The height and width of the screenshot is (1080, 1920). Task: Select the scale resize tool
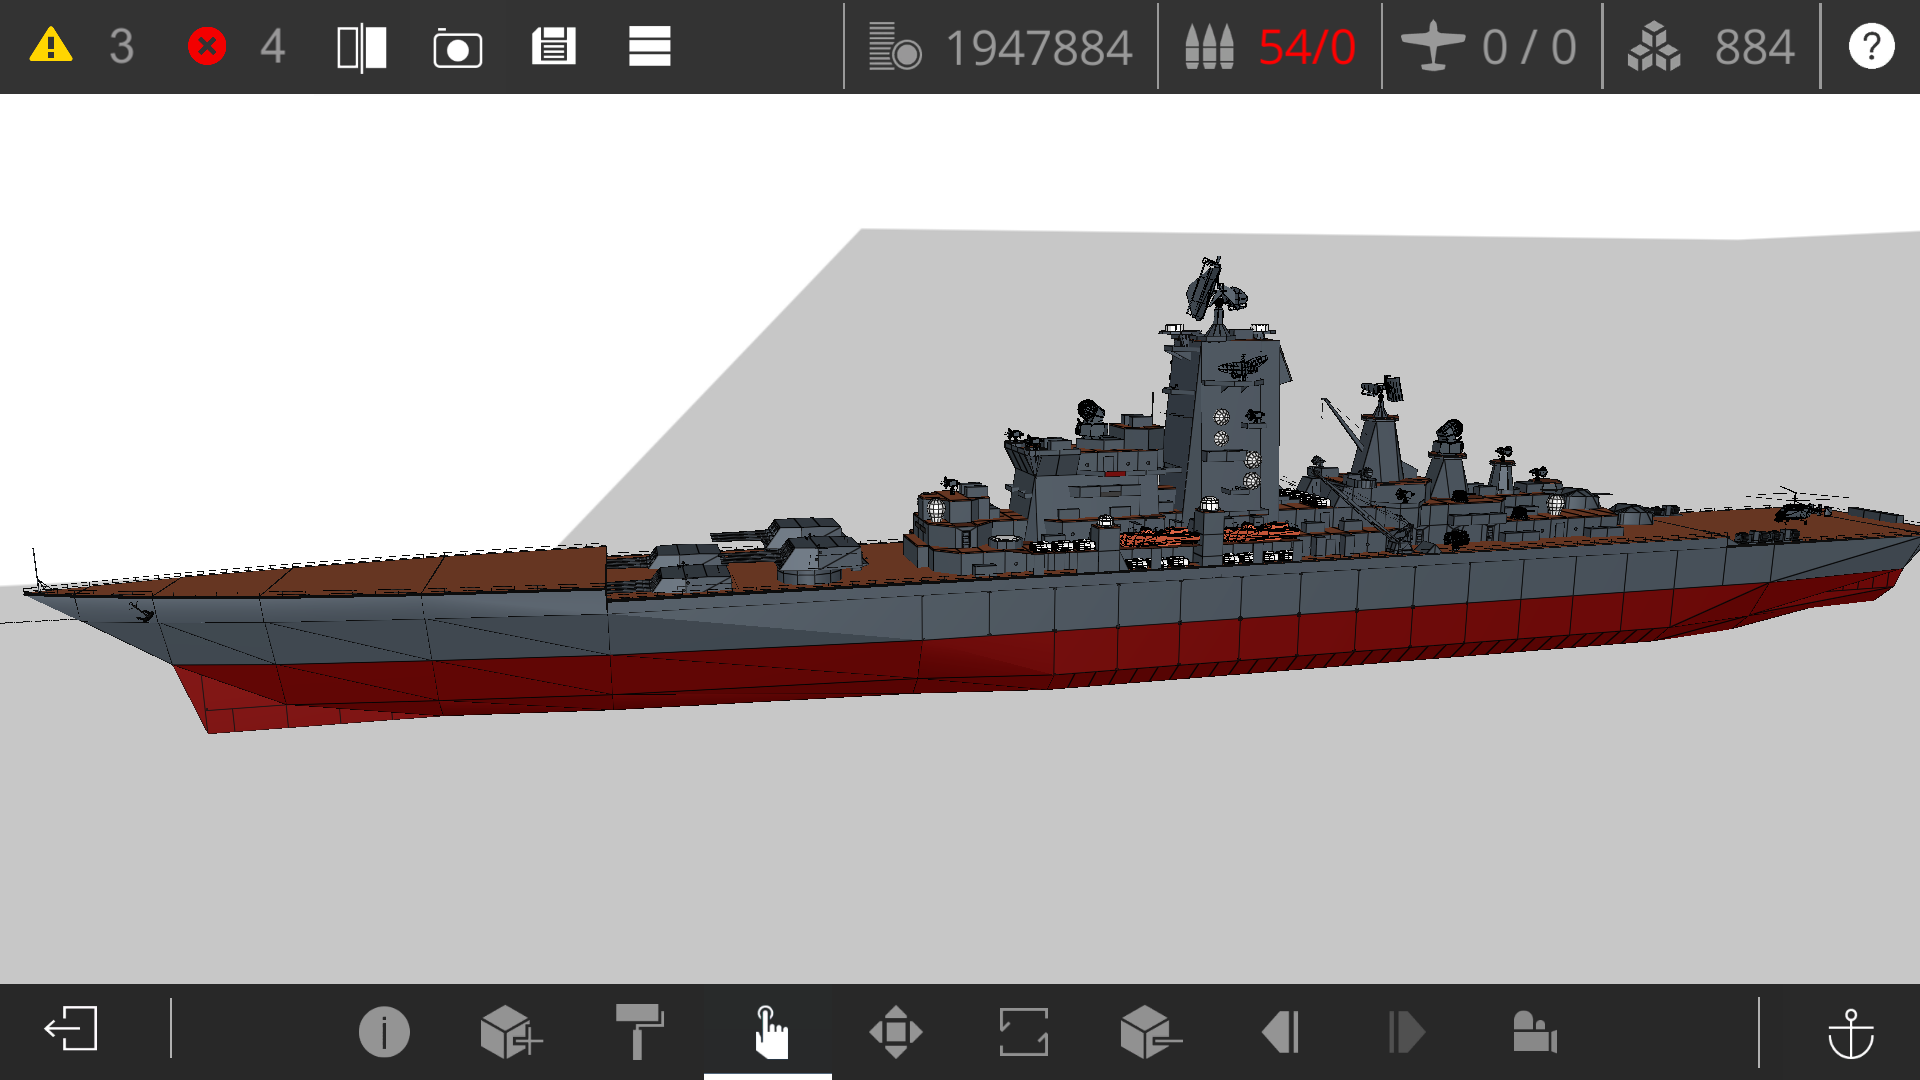coord(1023,1031)
